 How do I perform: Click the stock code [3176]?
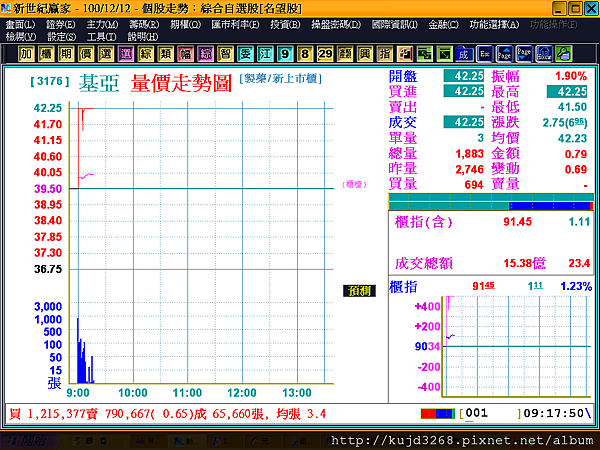click(50, 81)
